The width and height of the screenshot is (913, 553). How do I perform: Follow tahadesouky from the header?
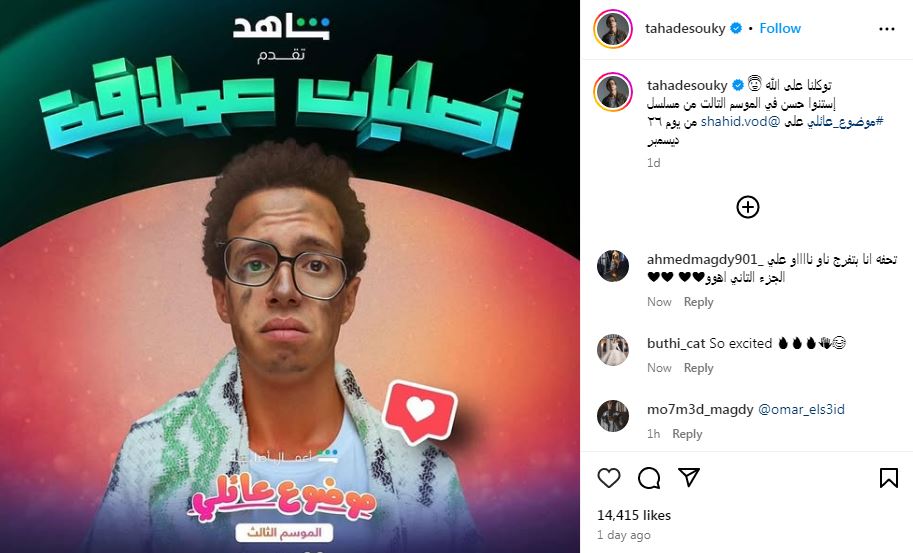point(780,29)
